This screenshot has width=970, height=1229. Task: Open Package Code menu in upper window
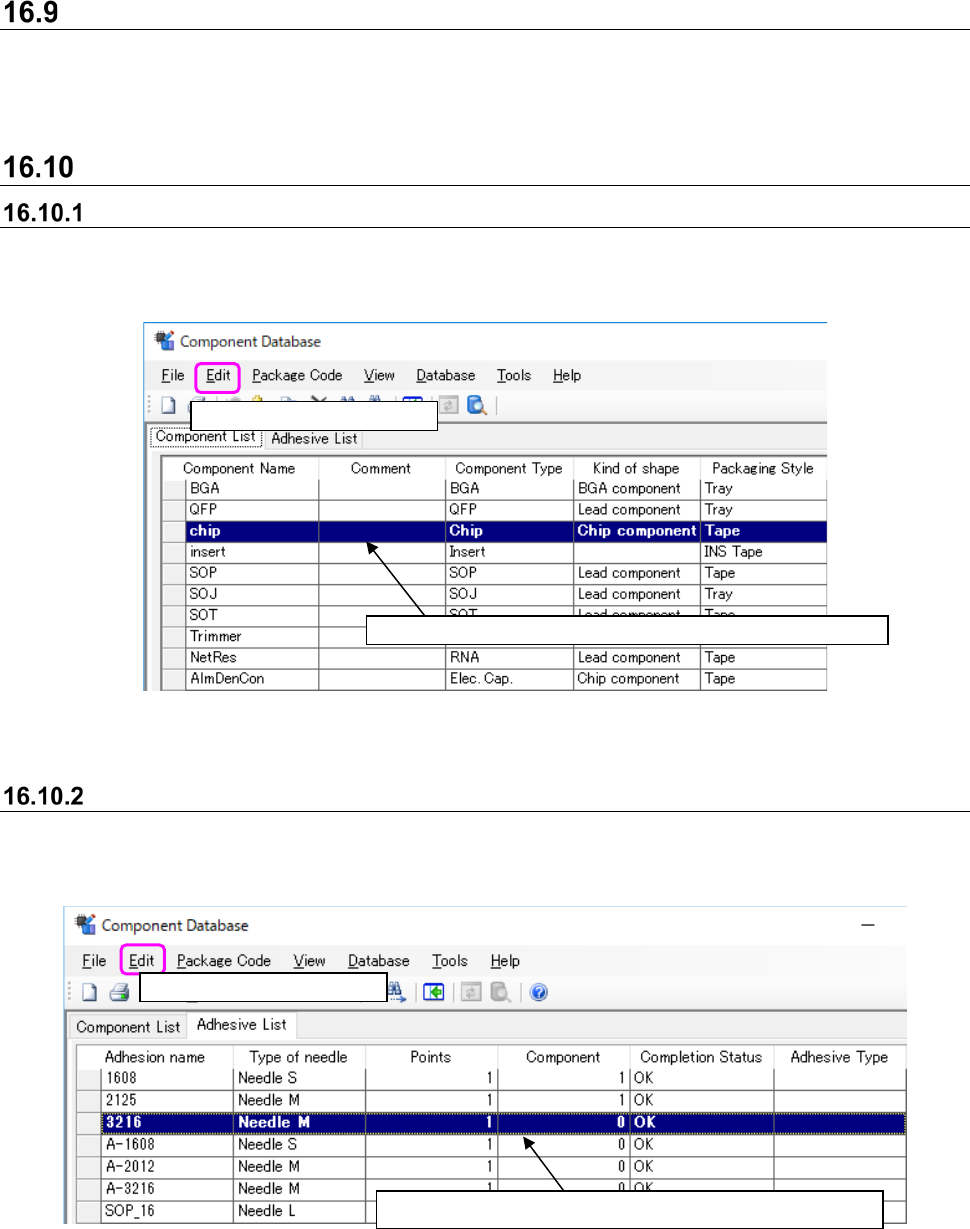click(297, 376)
